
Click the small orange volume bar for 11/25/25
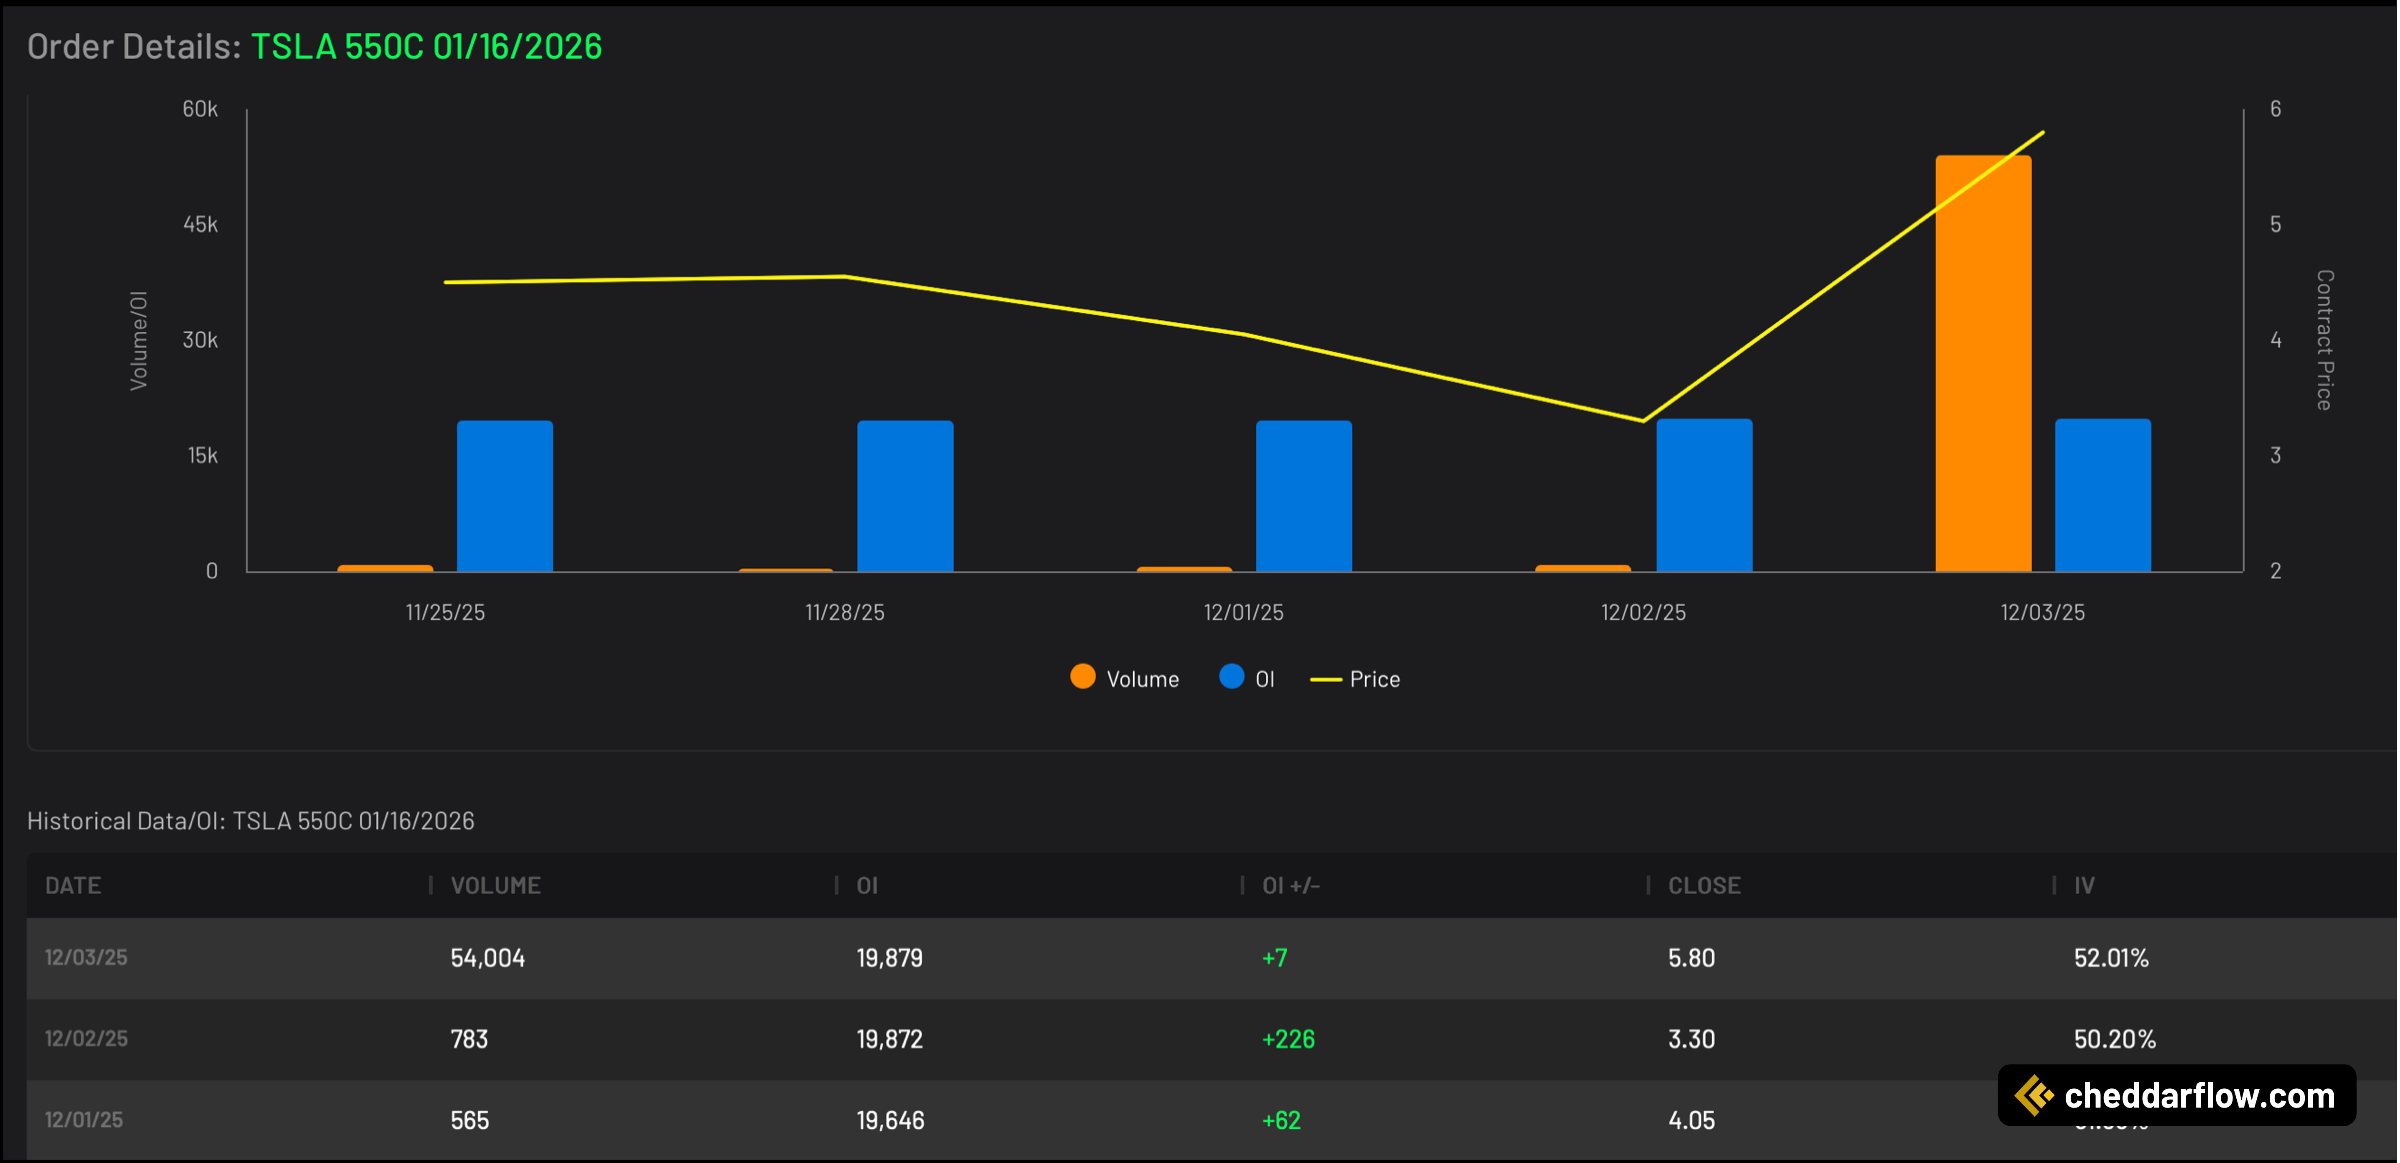(385, 569)
